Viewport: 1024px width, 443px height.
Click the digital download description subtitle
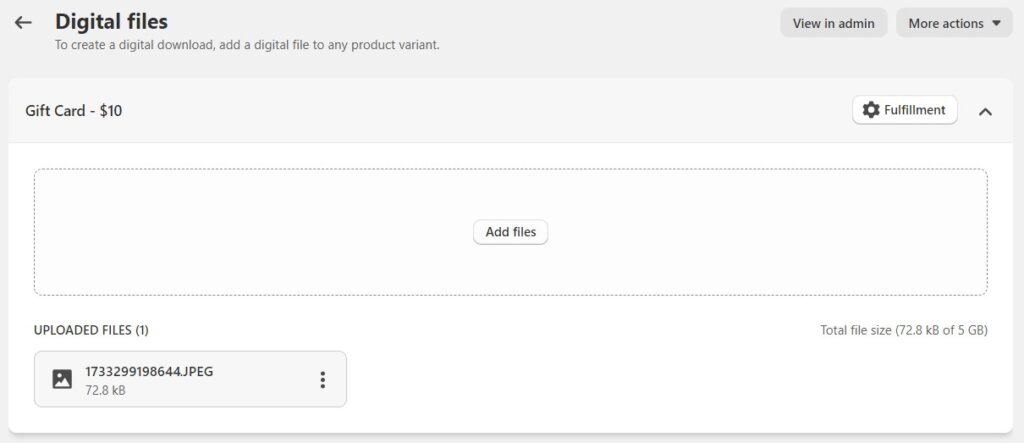click(x=246, y=45)
